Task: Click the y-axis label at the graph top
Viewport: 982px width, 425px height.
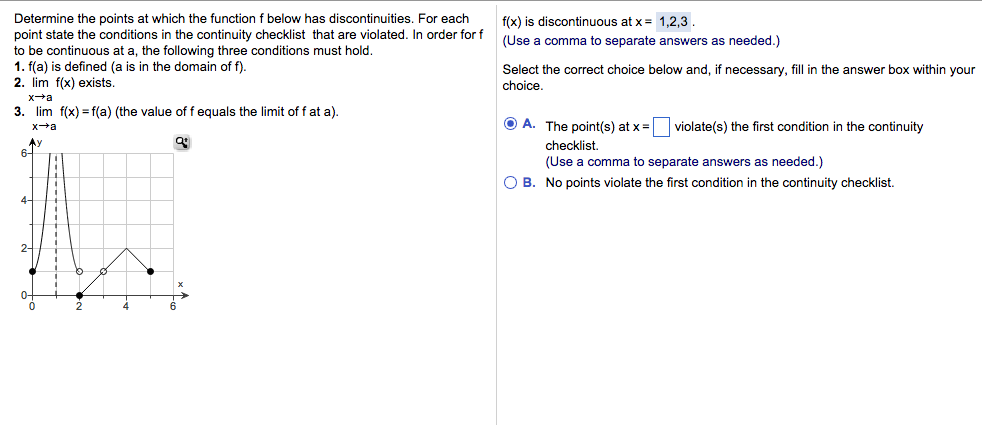Action: [x=39, y=143]
